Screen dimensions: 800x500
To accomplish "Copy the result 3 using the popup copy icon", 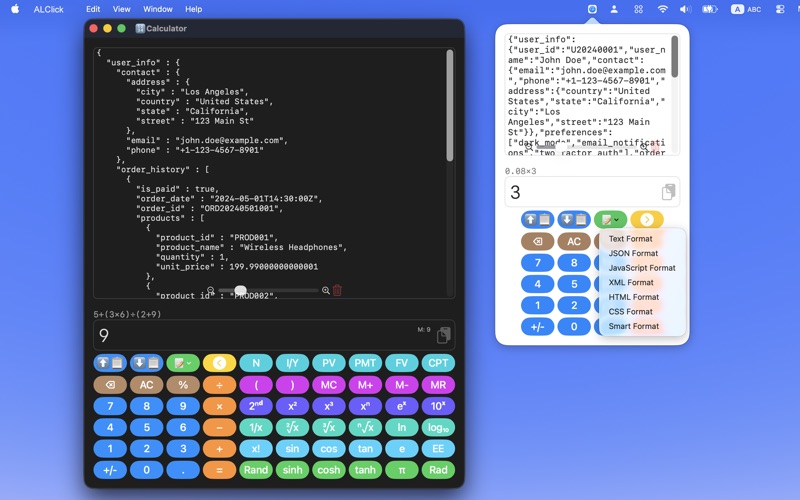I will (x=668, y=192).
